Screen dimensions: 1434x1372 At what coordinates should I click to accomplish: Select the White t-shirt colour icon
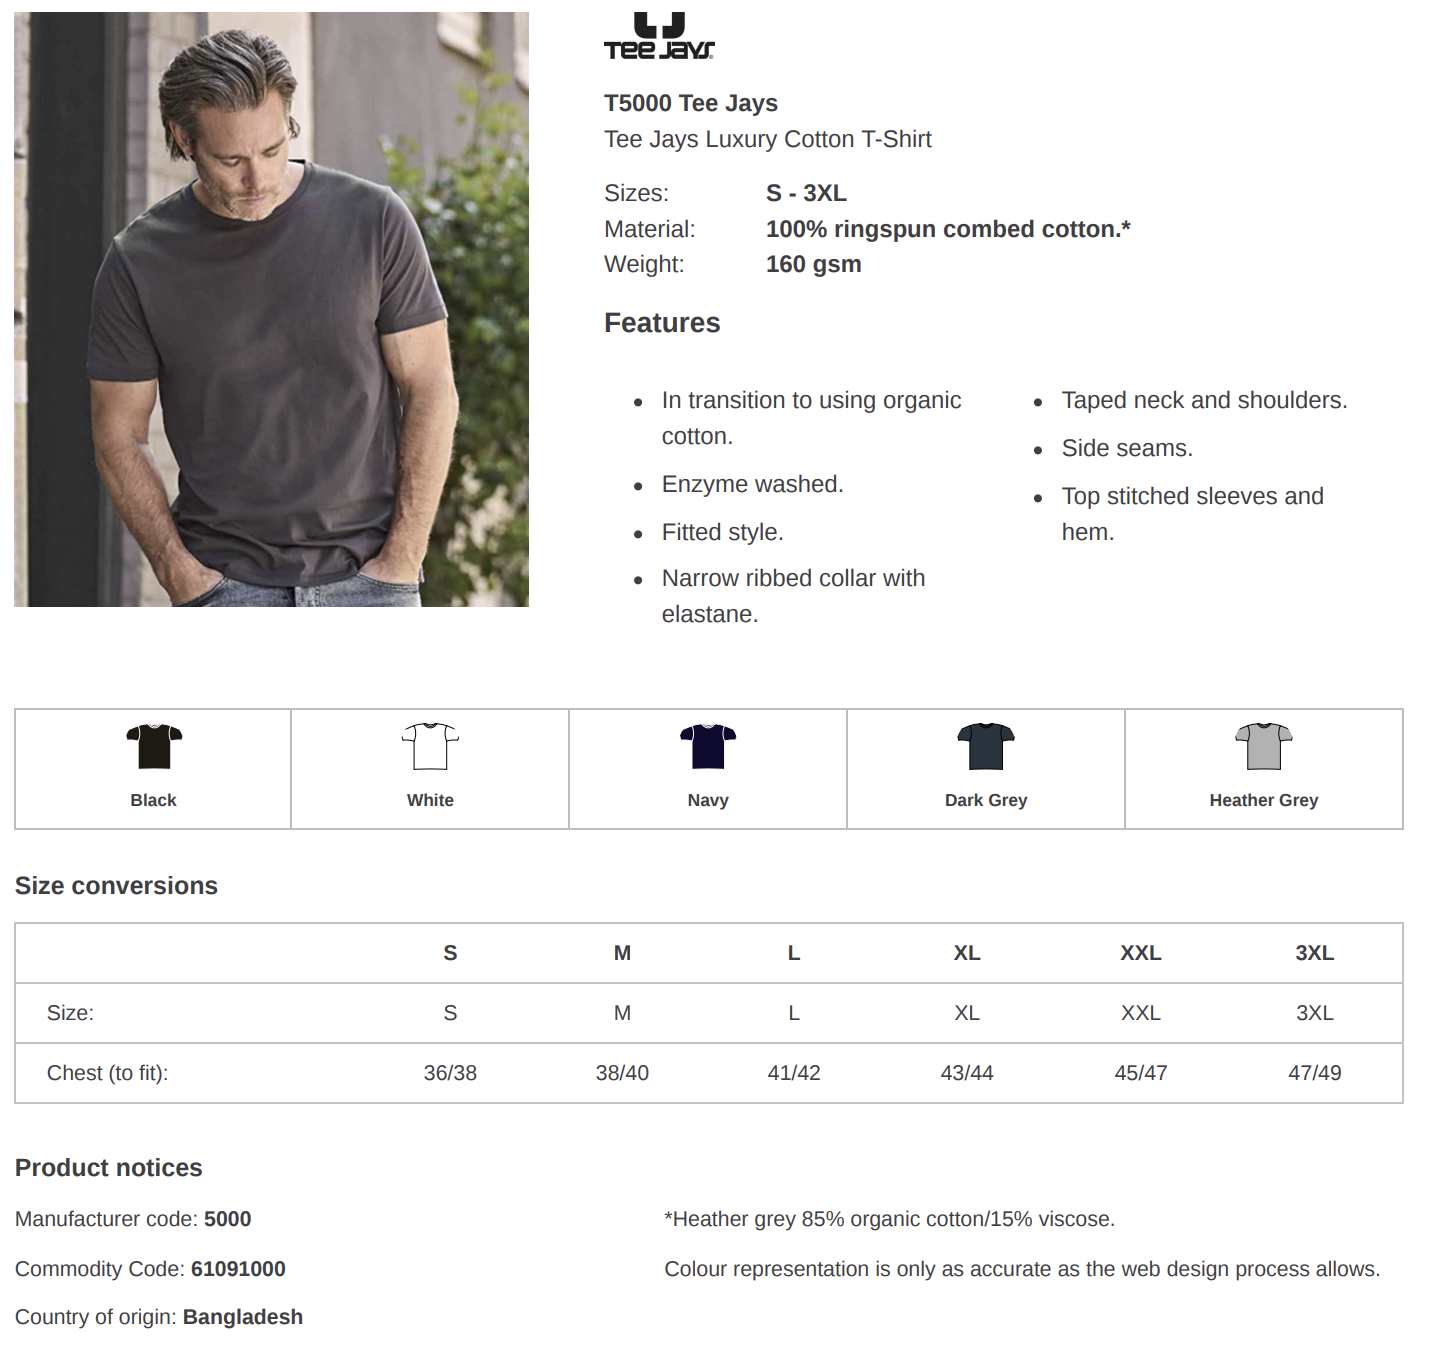(x=430, y=746)
